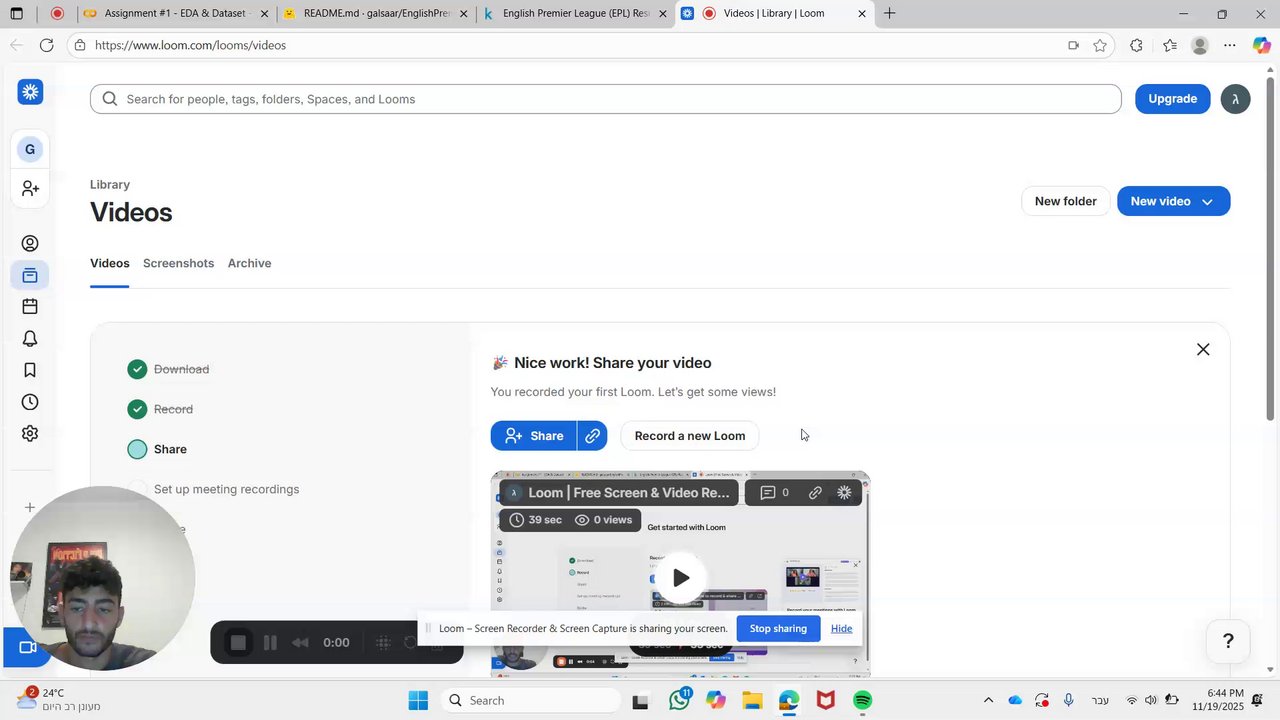Image resolution: width=1280 pixels, height=720 pixels.
Task: Click Record a new Loom
Action: tap(689, 436)
